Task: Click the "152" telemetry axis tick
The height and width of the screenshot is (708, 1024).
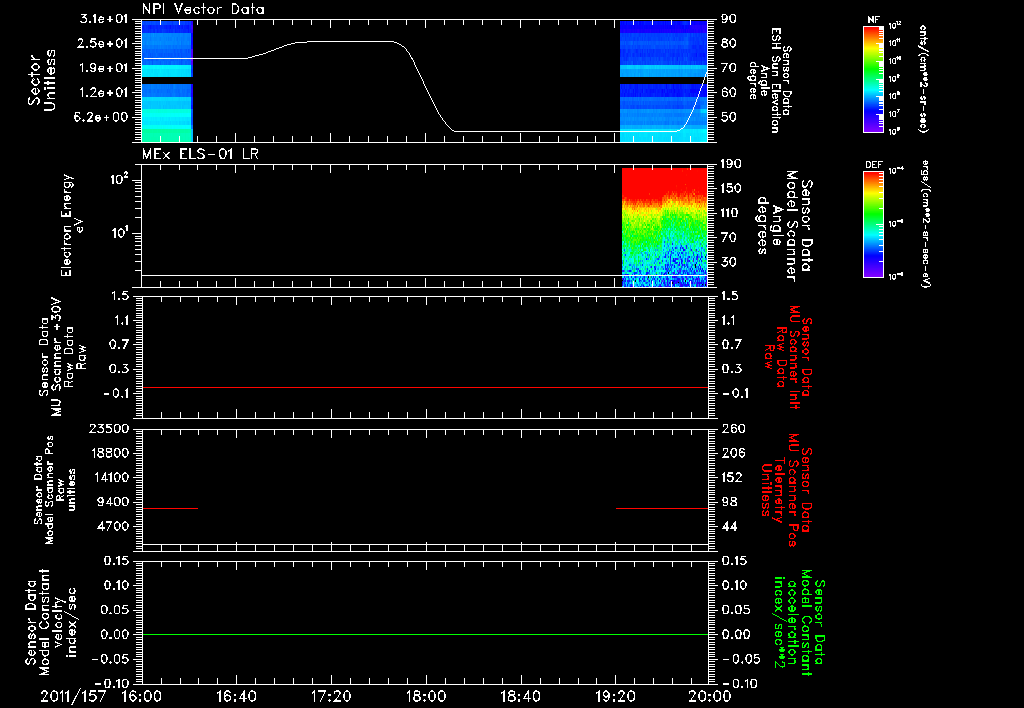Action: coord(733,477)
